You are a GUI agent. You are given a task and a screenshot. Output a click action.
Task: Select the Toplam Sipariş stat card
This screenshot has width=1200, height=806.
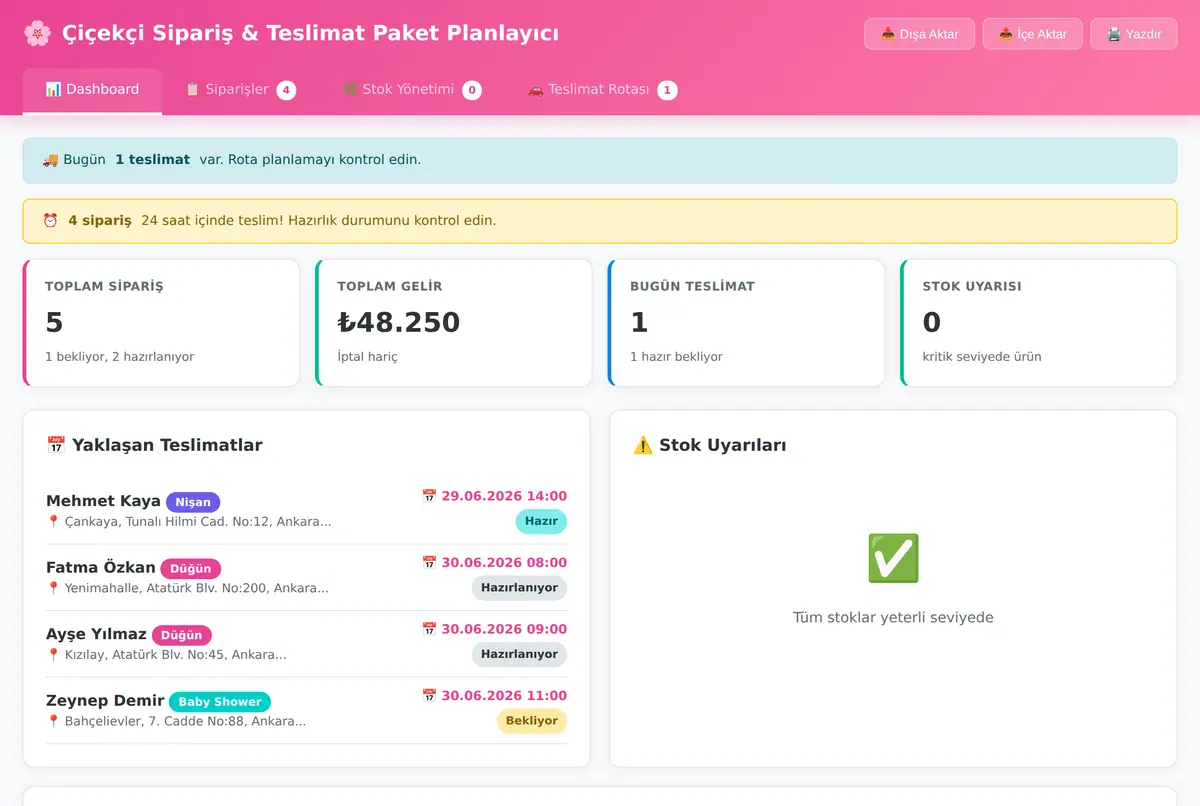pos(161,323)
